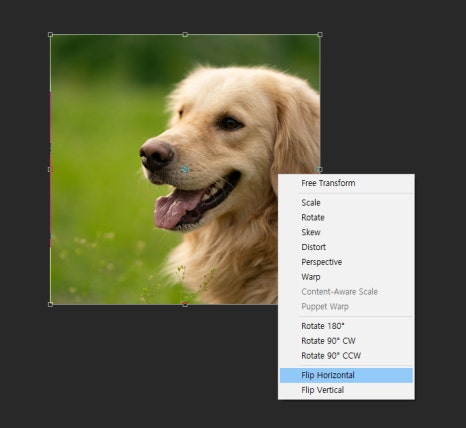466x428 pixels.
Task: Click the top-center transform handle
Action: [x=185, y=35]
